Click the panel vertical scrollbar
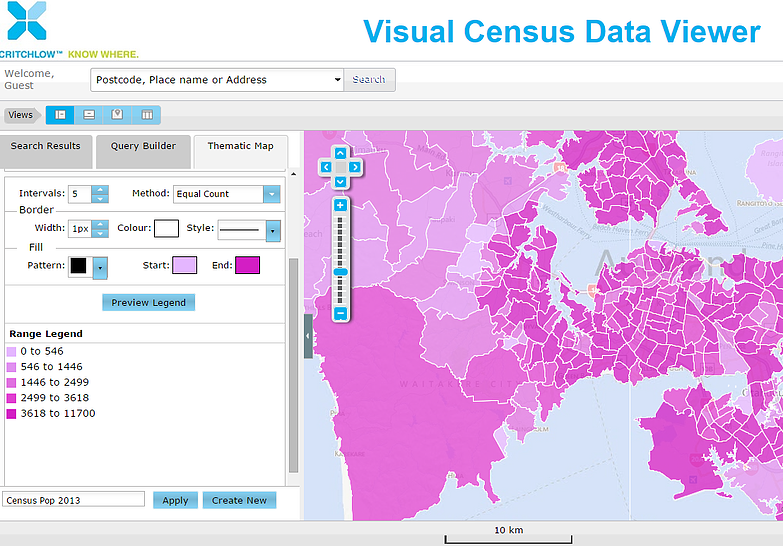This screenshot has height=546, width=783. pos(294,365)
